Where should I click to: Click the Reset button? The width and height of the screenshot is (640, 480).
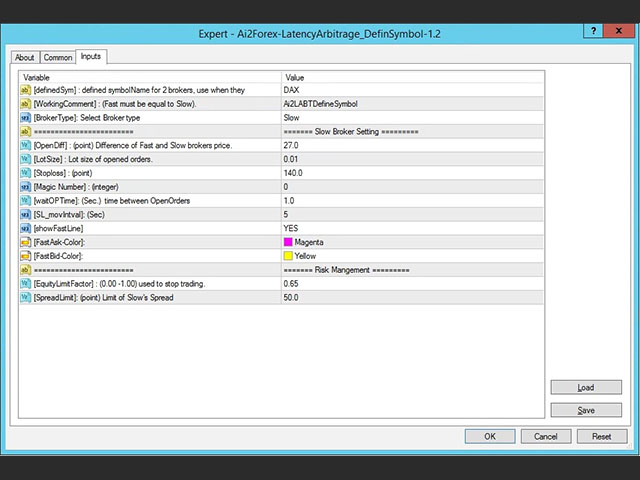point(602,436)
